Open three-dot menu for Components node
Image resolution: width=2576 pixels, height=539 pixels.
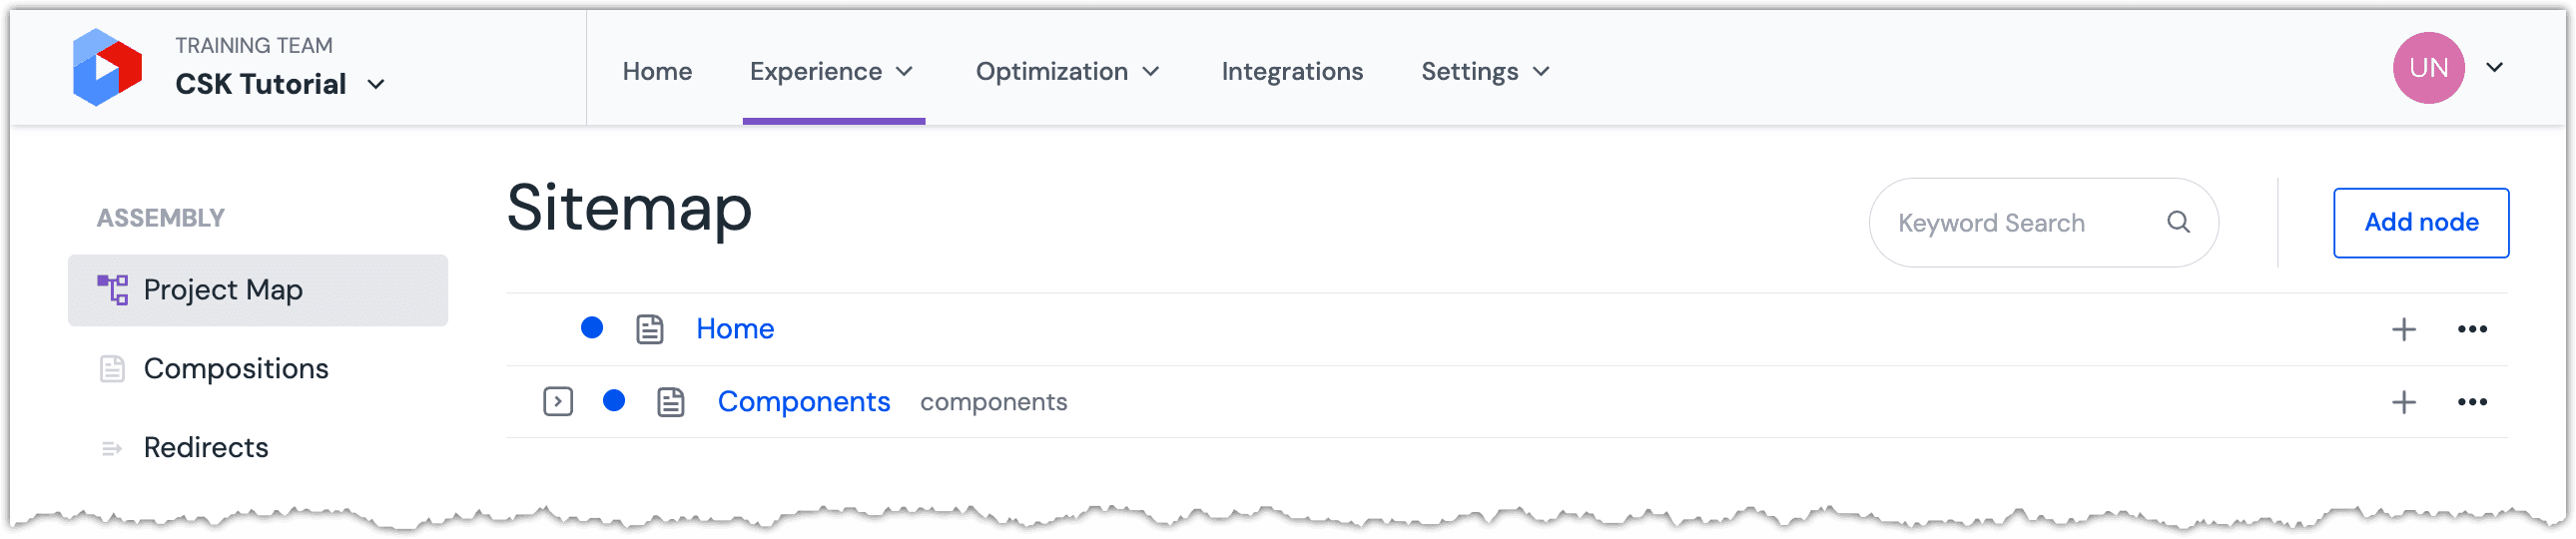click(2472, 402)
